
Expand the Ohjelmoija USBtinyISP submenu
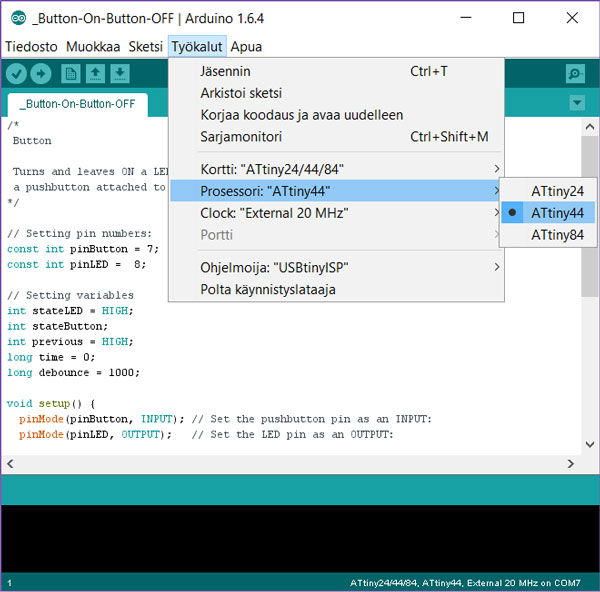(x=336, y=267)
